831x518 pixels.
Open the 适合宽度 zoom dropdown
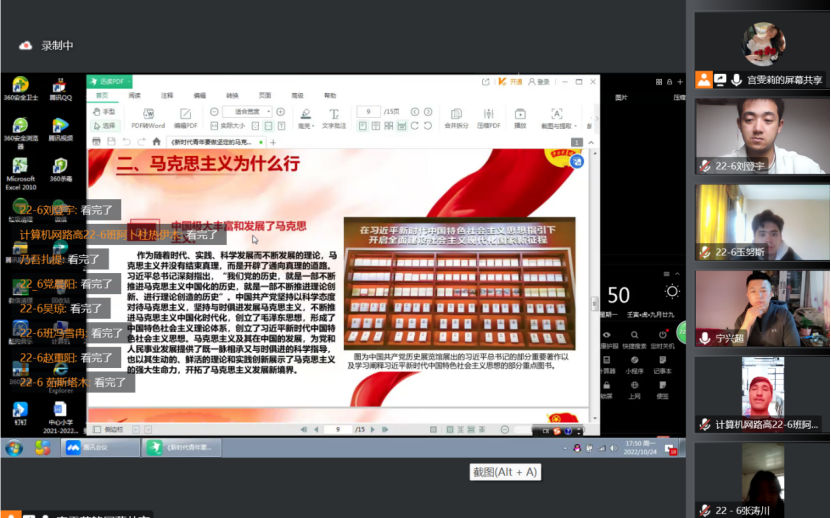pos(244,111)
